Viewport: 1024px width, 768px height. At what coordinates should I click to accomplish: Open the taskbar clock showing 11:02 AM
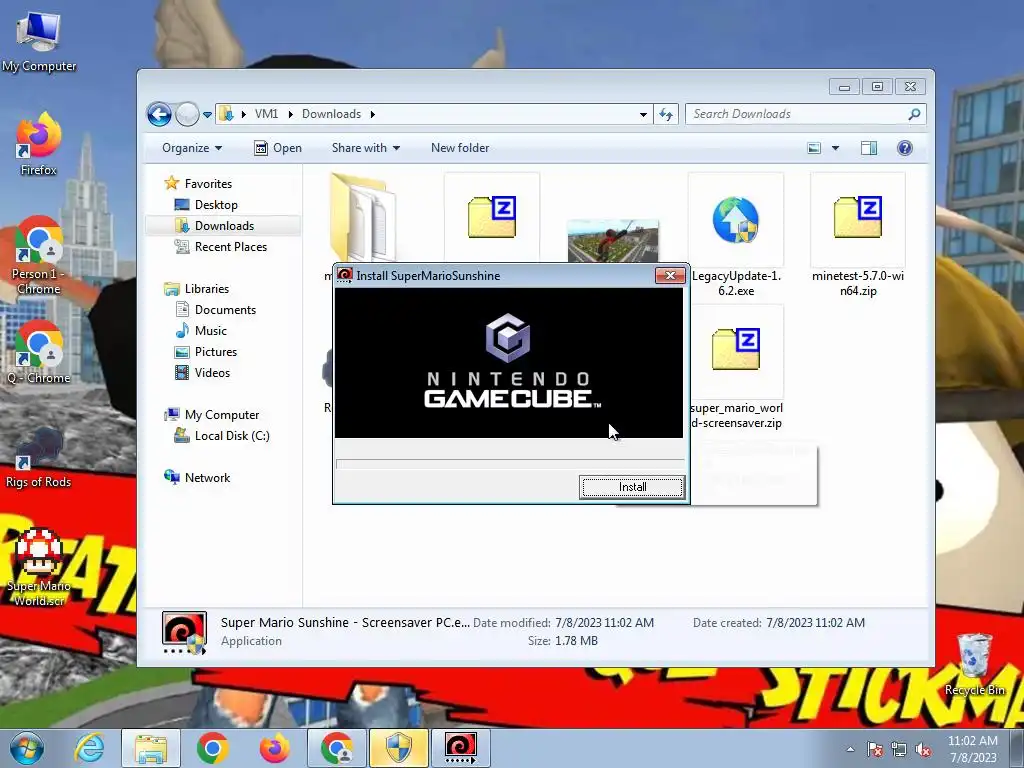973,749
